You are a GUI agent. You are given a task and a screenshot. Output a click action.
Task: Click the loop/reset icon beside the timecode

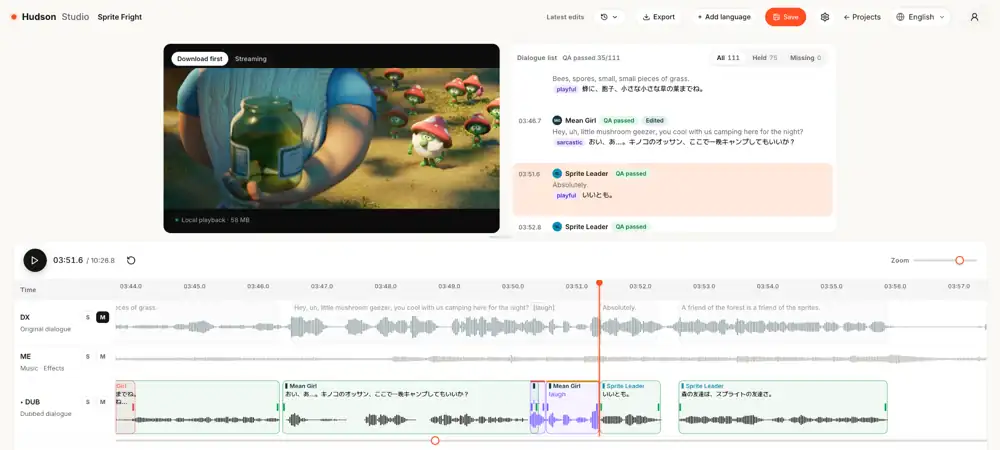pos(131,260)
